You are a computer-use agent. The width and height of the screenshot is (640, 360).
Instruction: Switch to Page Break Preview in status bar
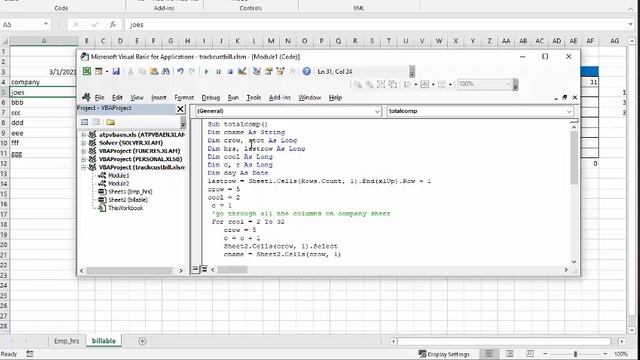[529, 353]
